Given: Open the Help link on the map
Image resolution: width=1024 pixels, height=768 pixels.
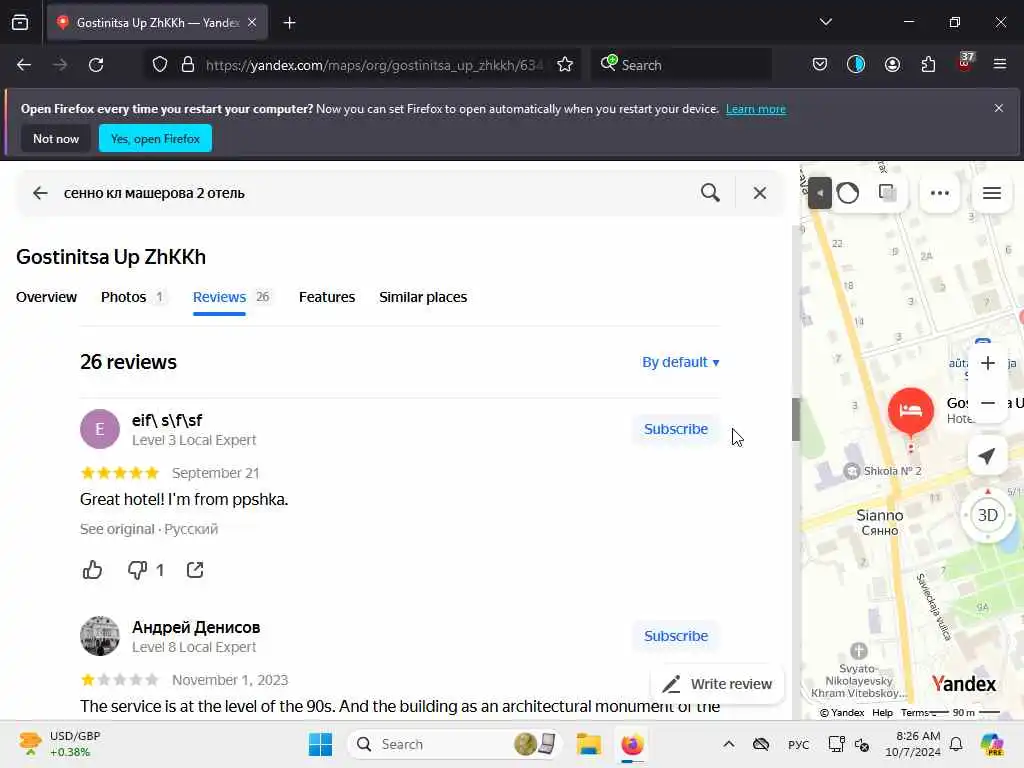Looking at the screenshot, I should point(882,712).
